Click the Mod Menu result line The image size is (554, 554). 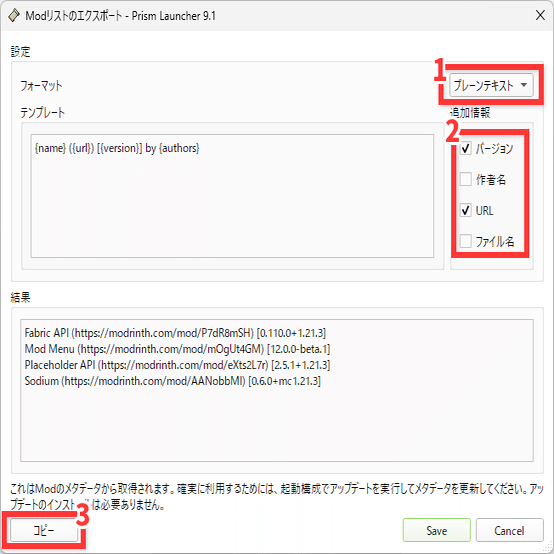click(177, 349)
